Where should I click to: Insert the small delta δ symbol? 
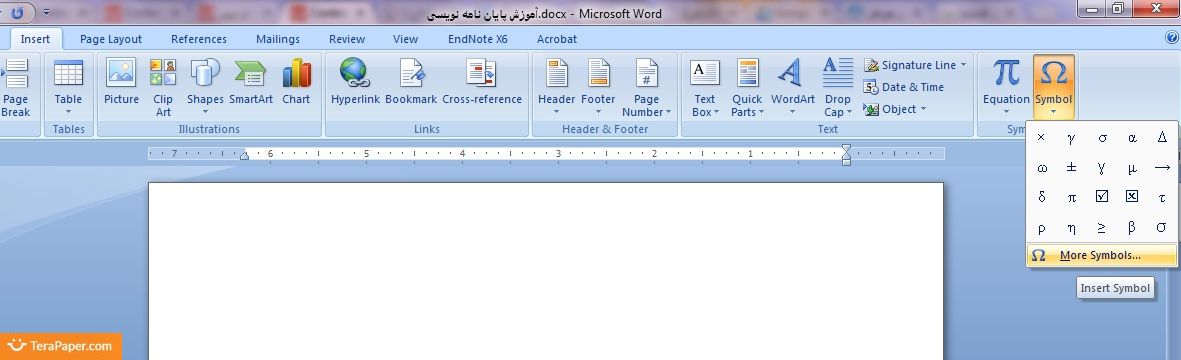coord(1041,197)
